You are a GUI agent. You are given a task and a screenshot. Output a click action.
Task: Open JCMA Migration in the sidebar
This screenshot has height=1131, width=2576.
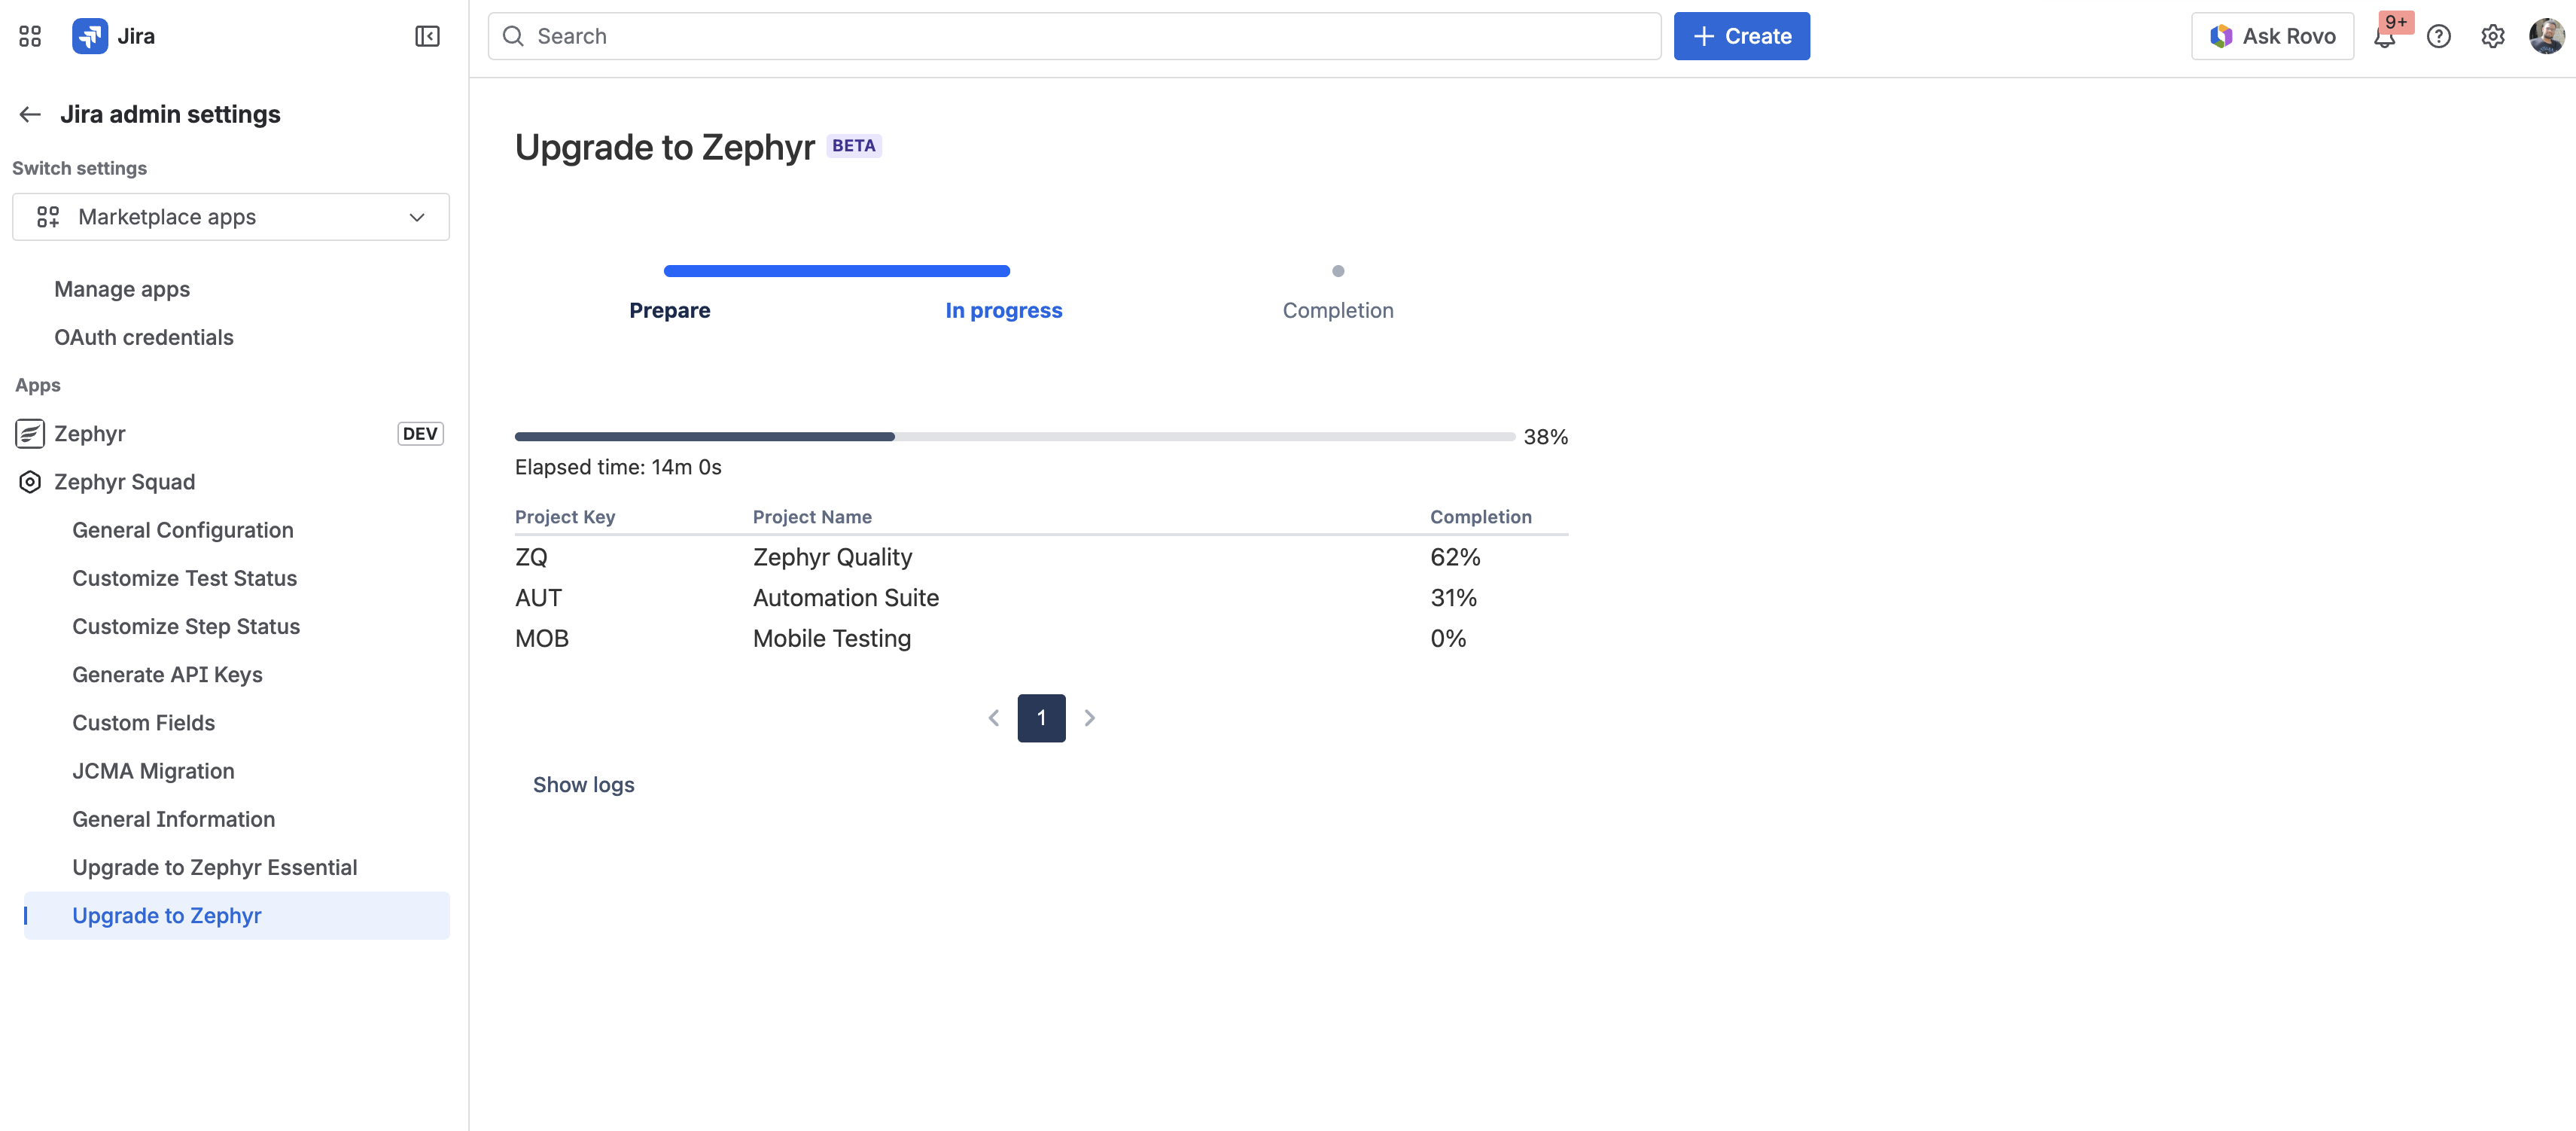[153, 771]
